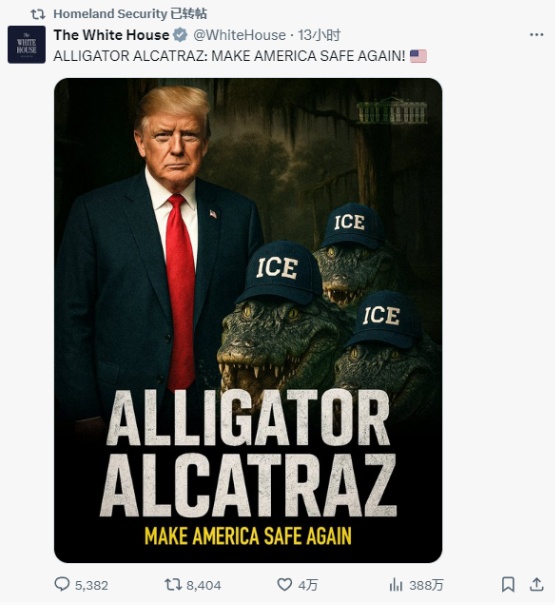The width and height of the screenshot is (555, 605).
Task: Click the @WhiteHouse handle
Action: [x=239, y=35]
